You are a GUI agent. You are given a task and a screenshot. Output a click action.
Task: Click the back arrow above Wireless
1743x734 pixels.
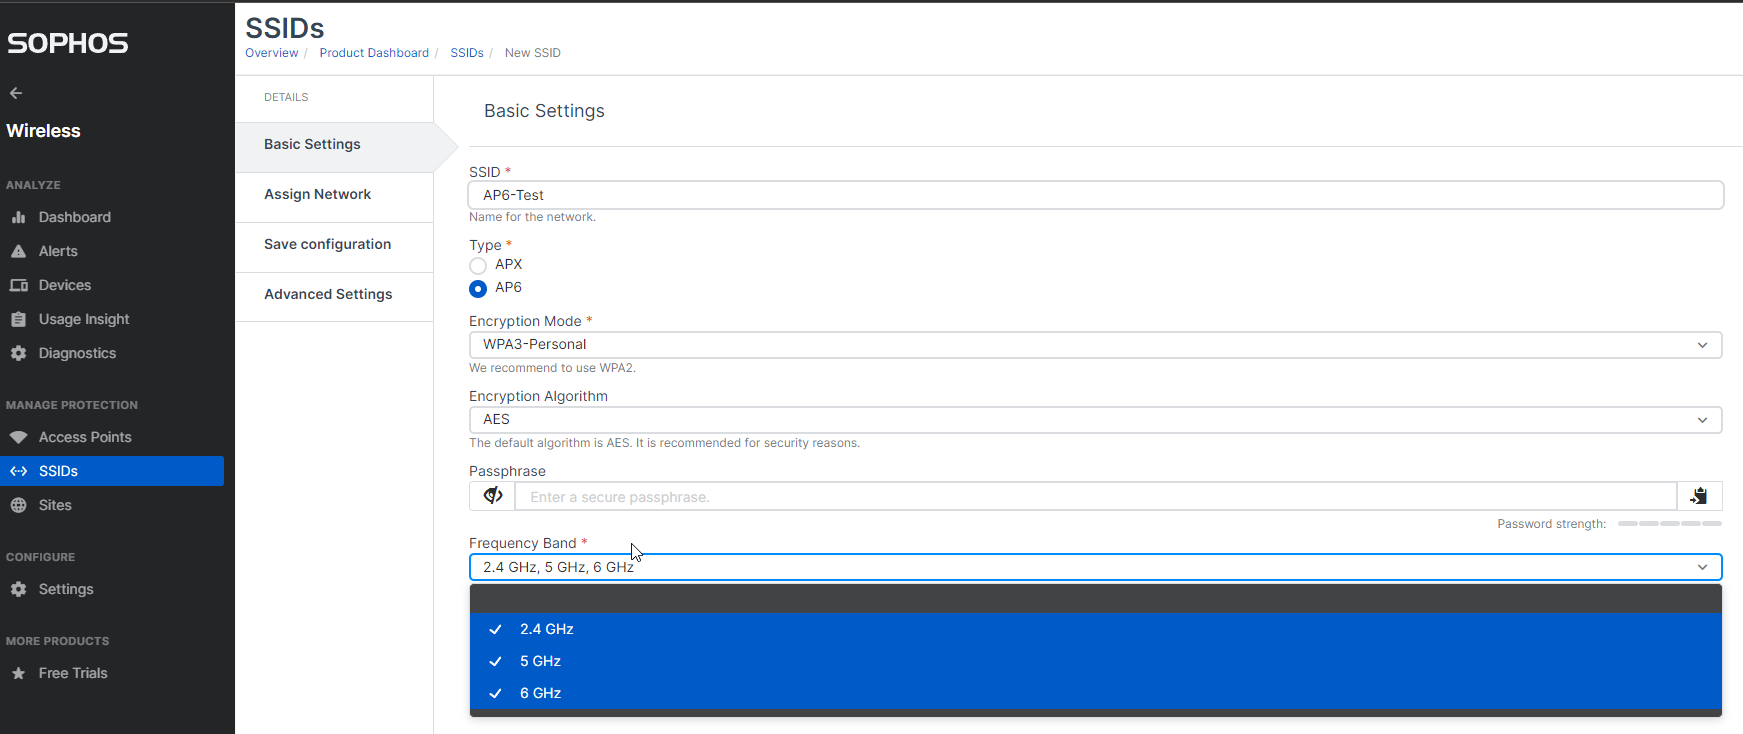[16, 93]
